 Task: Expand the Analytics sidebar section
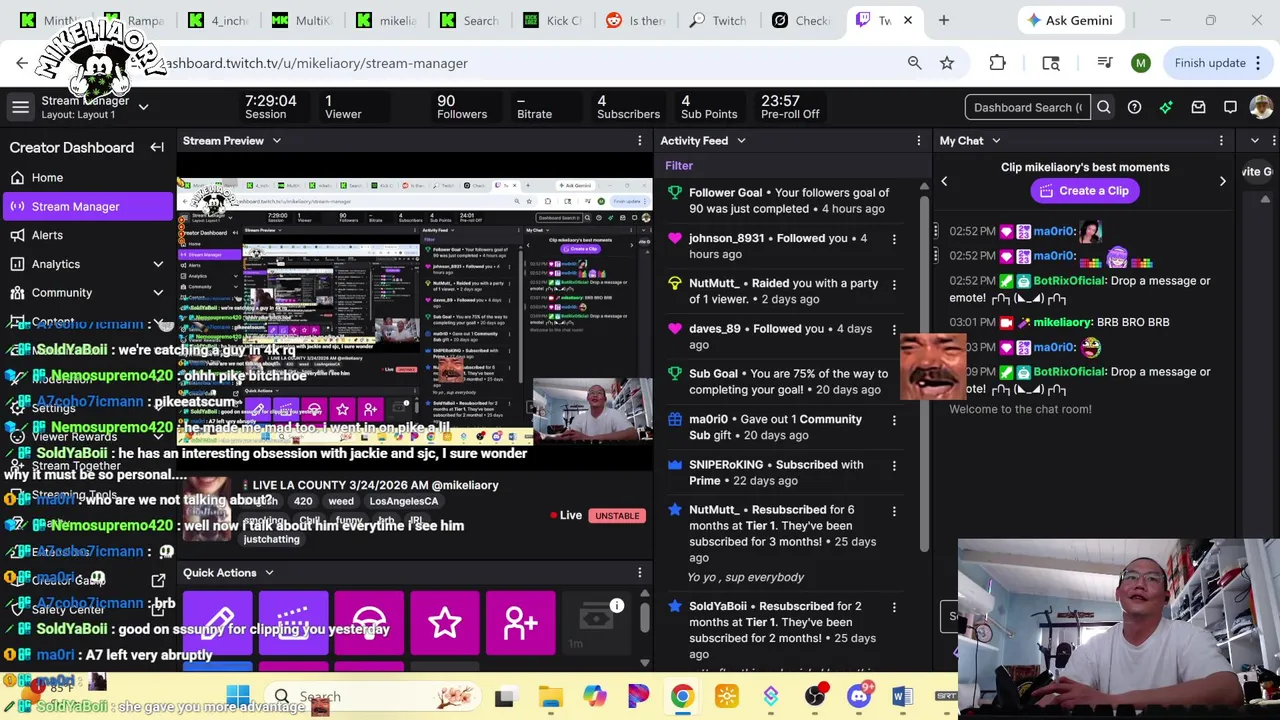coord(158,264)
